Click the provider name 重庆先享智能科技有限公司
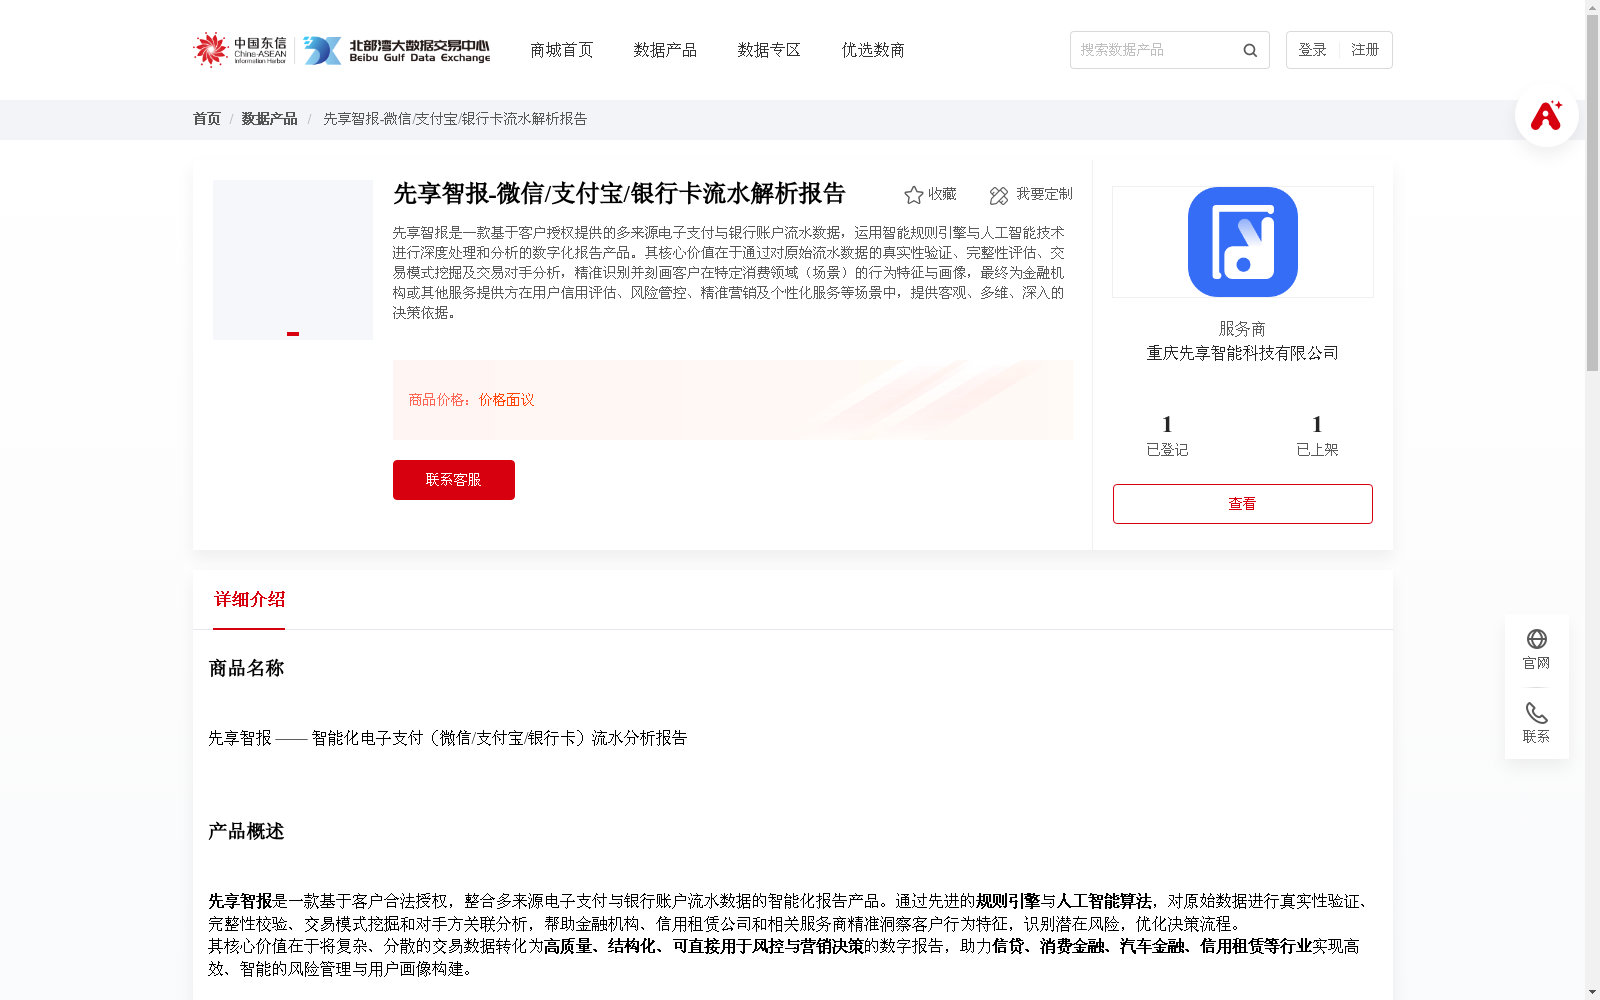1600x1000 pixels. [x=1243, y=353]
